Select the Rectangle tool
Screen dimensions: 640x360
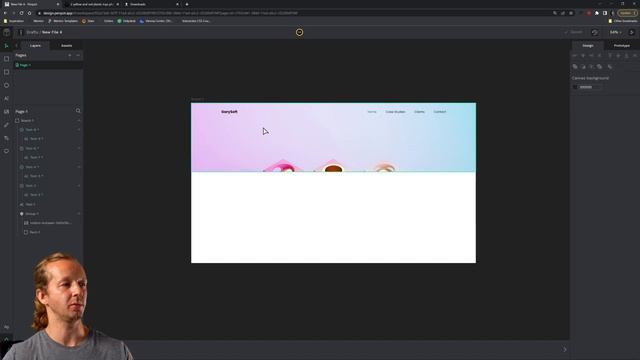click(x=6, y=72)
